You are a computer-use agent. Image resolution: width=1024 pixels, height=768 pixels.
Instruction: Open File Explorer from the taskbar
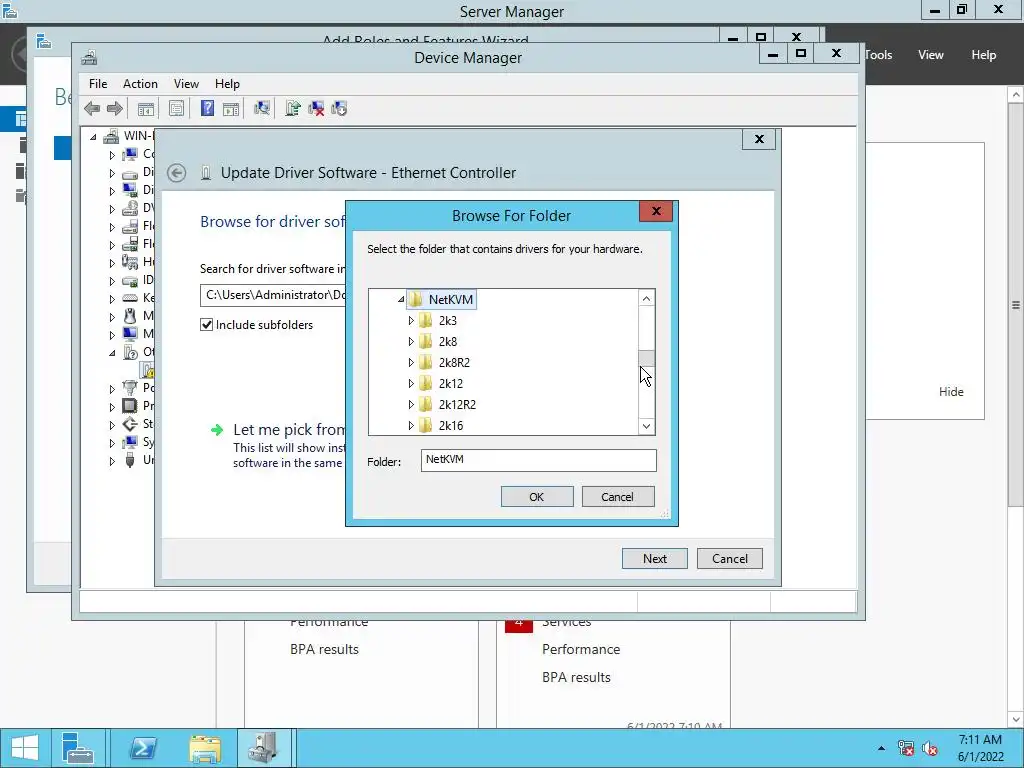click(204, 748)
